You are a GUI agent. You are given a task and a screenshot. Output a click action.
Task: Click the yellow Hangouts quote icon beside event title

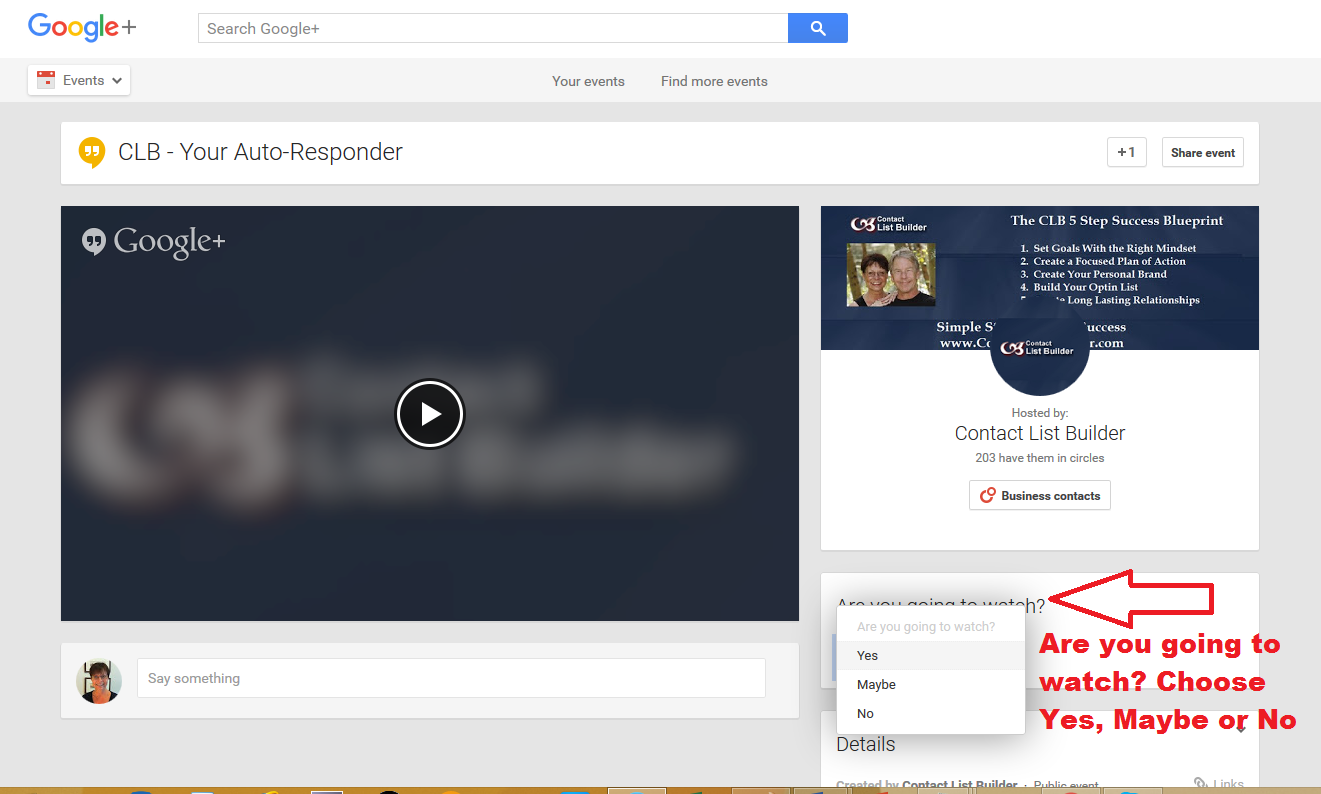click(x=92, y=152)
